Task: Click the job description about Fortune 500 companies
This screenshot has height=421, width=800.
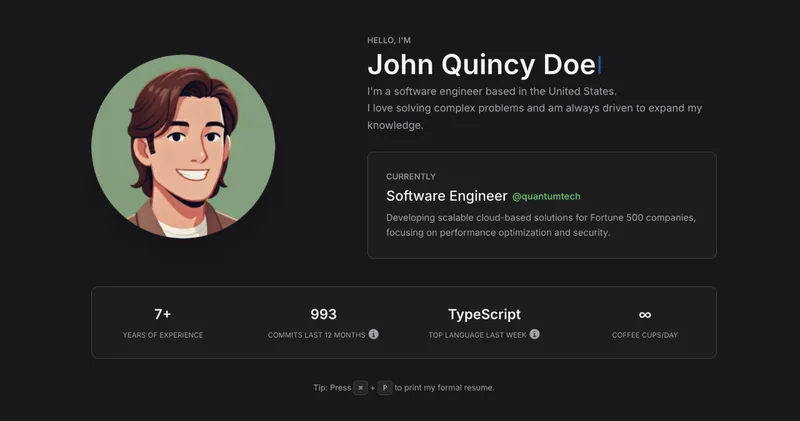Action: tap(540, 225)
